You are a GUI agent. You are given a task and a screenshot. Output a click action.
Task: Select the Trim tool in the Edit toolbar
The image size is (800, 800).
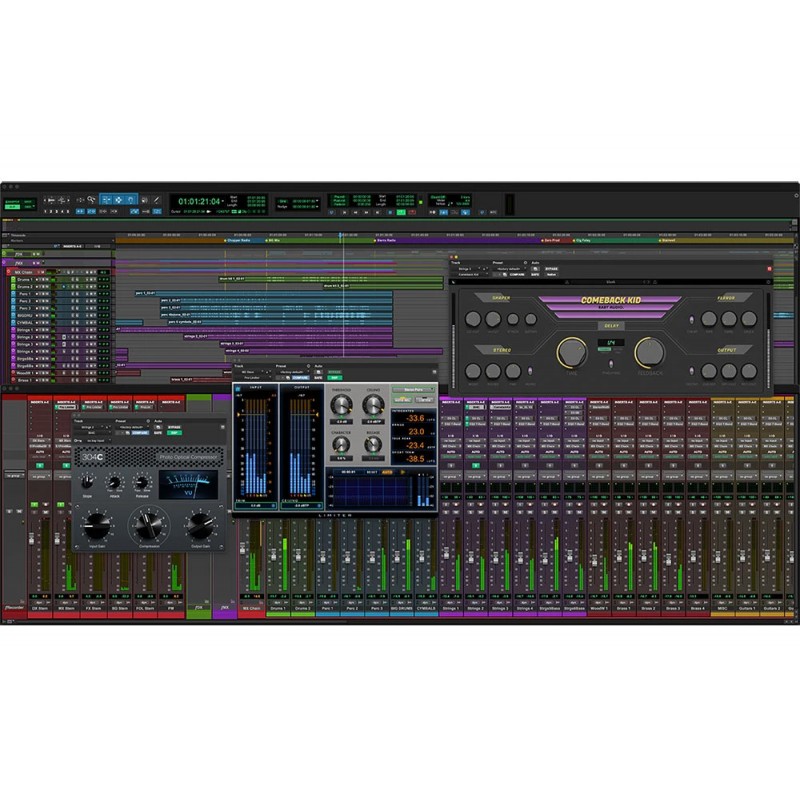tap(106, 200)
